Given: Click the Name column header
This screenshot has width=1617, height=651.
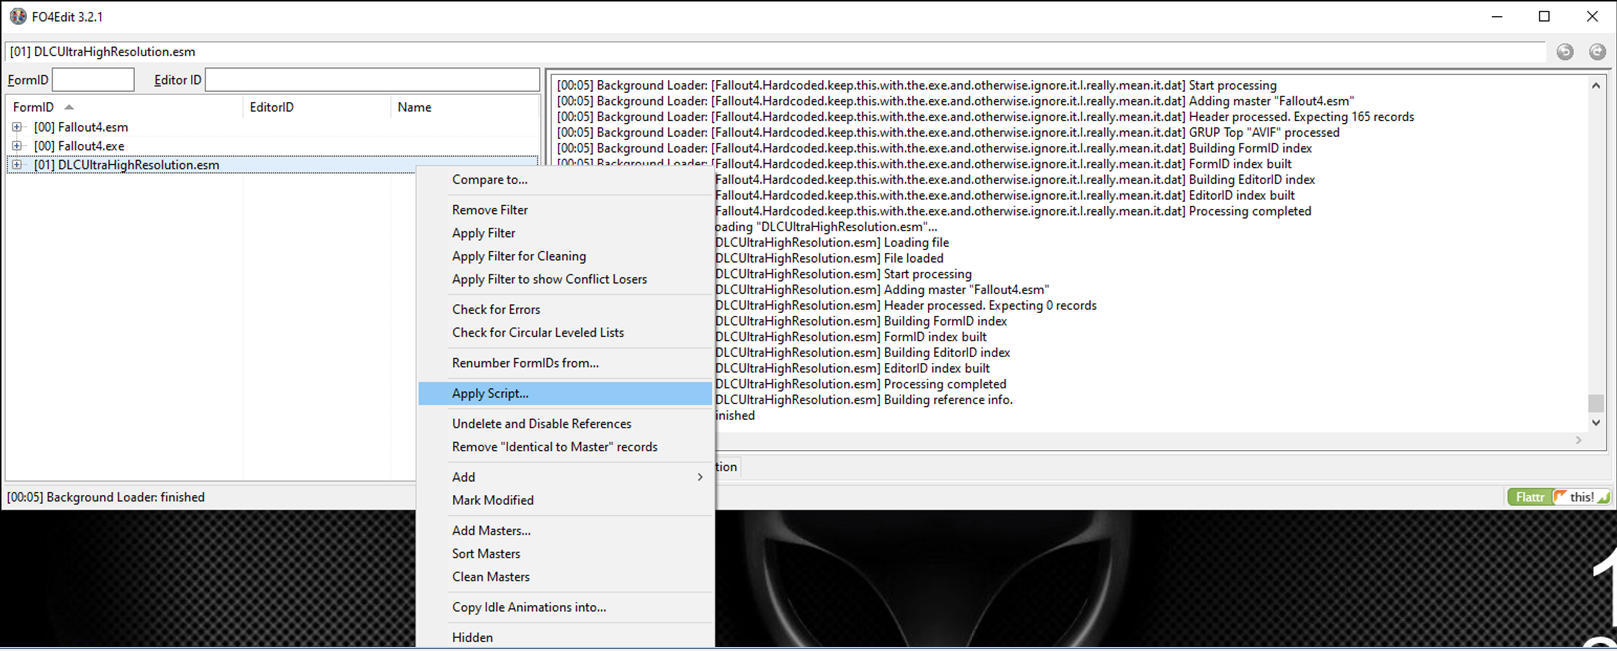Looking at the screenshot, I should coord(414,107).
